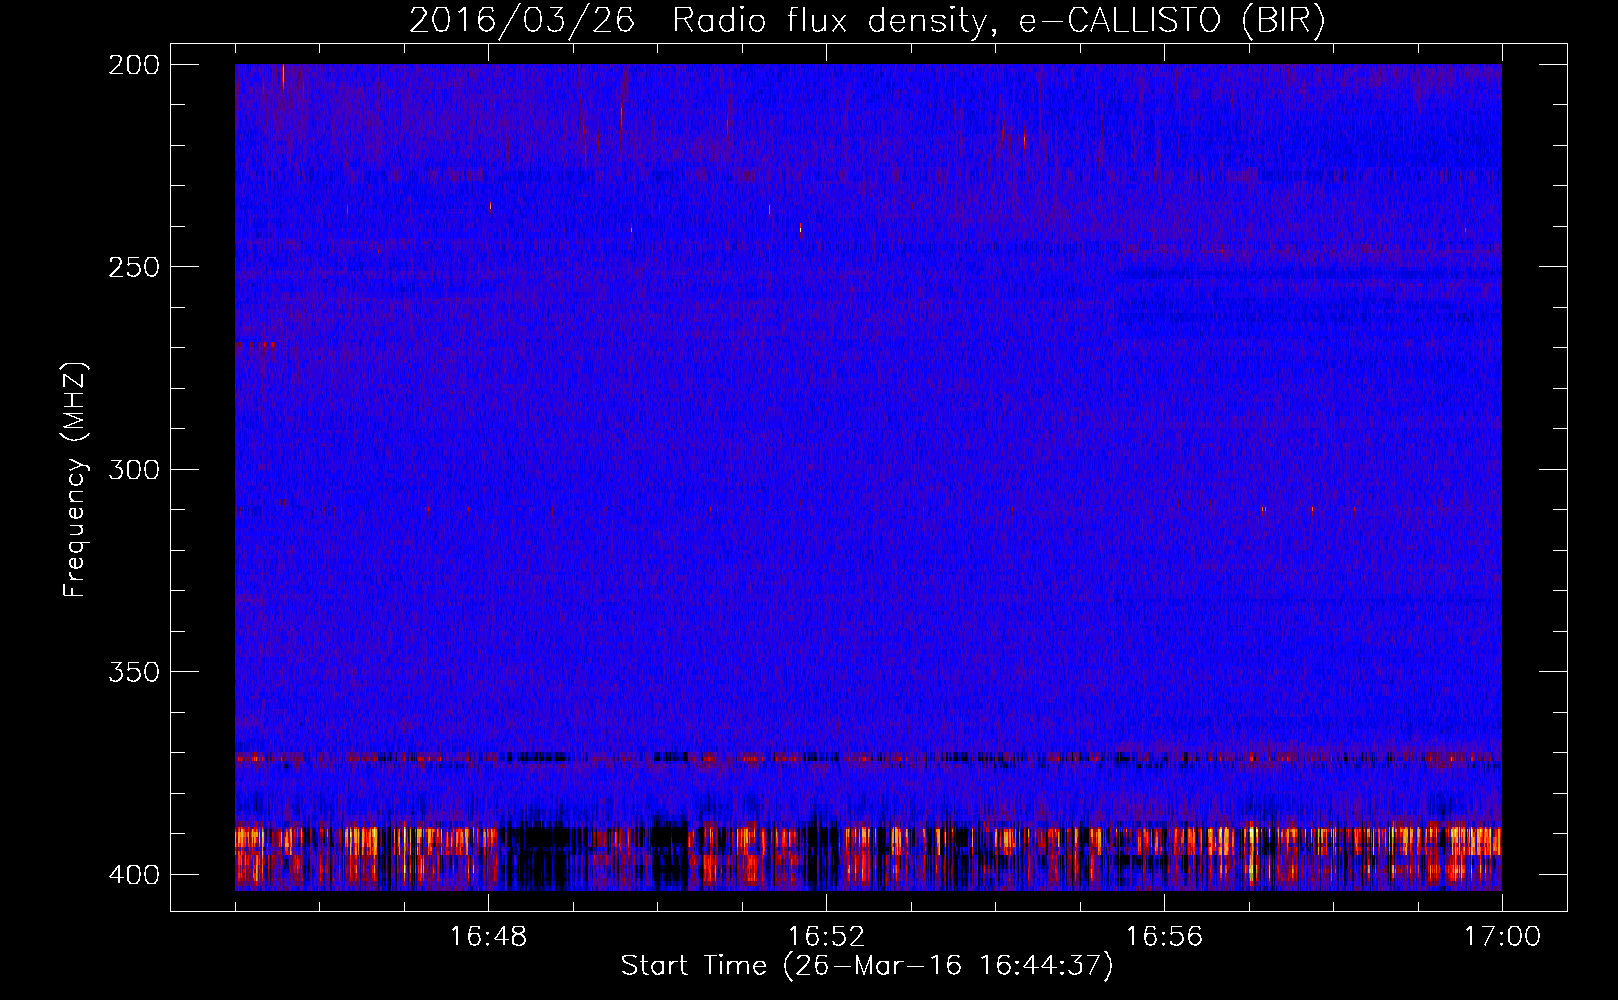Click the frequency tick label 200
The image size is (1618, 1000).
click(x=134, y=65)
